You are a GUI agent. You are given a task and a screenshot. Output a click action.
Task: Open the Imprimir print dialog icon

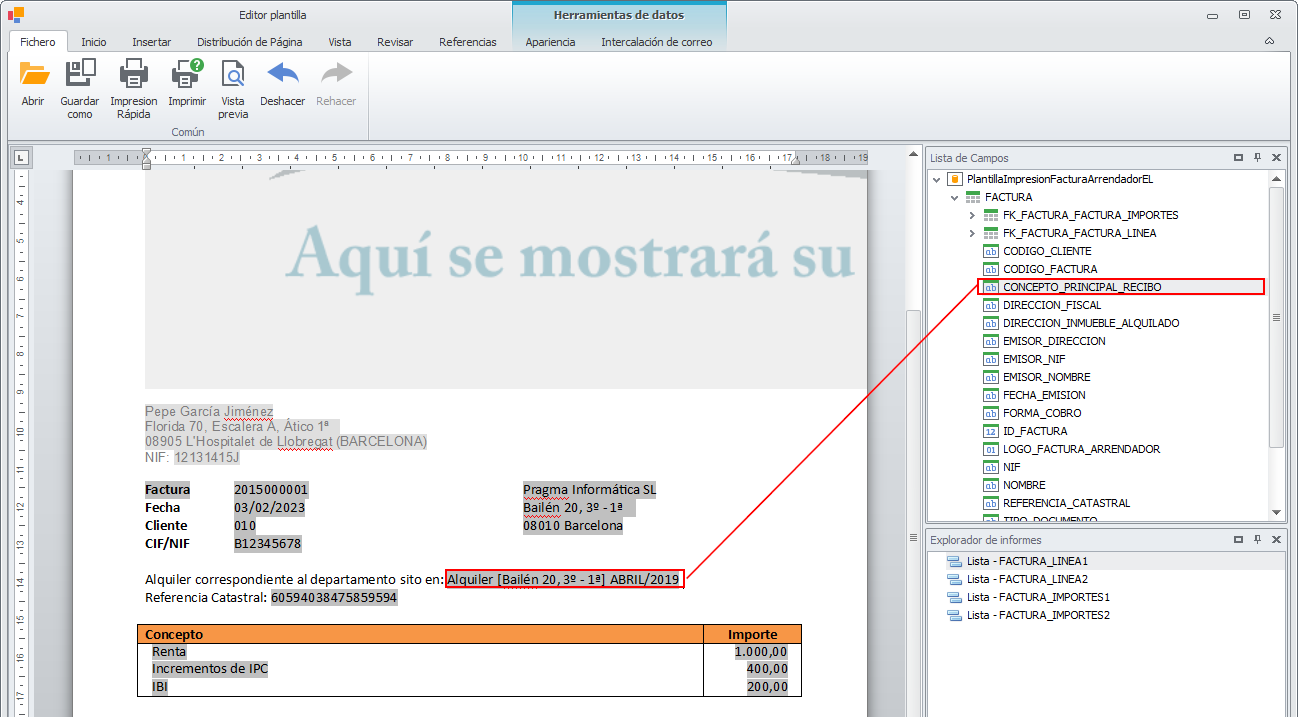pos(187,74)
